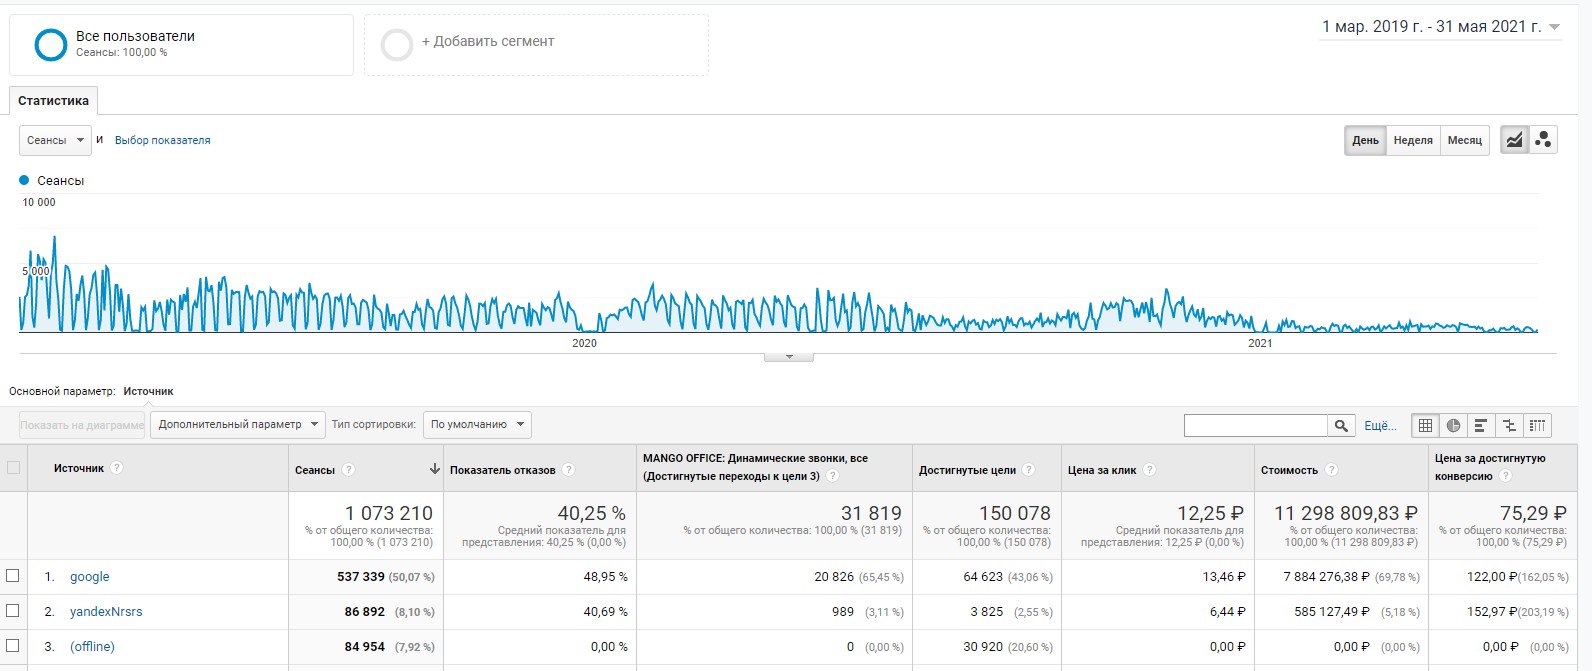Open the motion chart icon
This screenshot has width=1592, height=671.
pyautogui.click(x=1543, y=140)
